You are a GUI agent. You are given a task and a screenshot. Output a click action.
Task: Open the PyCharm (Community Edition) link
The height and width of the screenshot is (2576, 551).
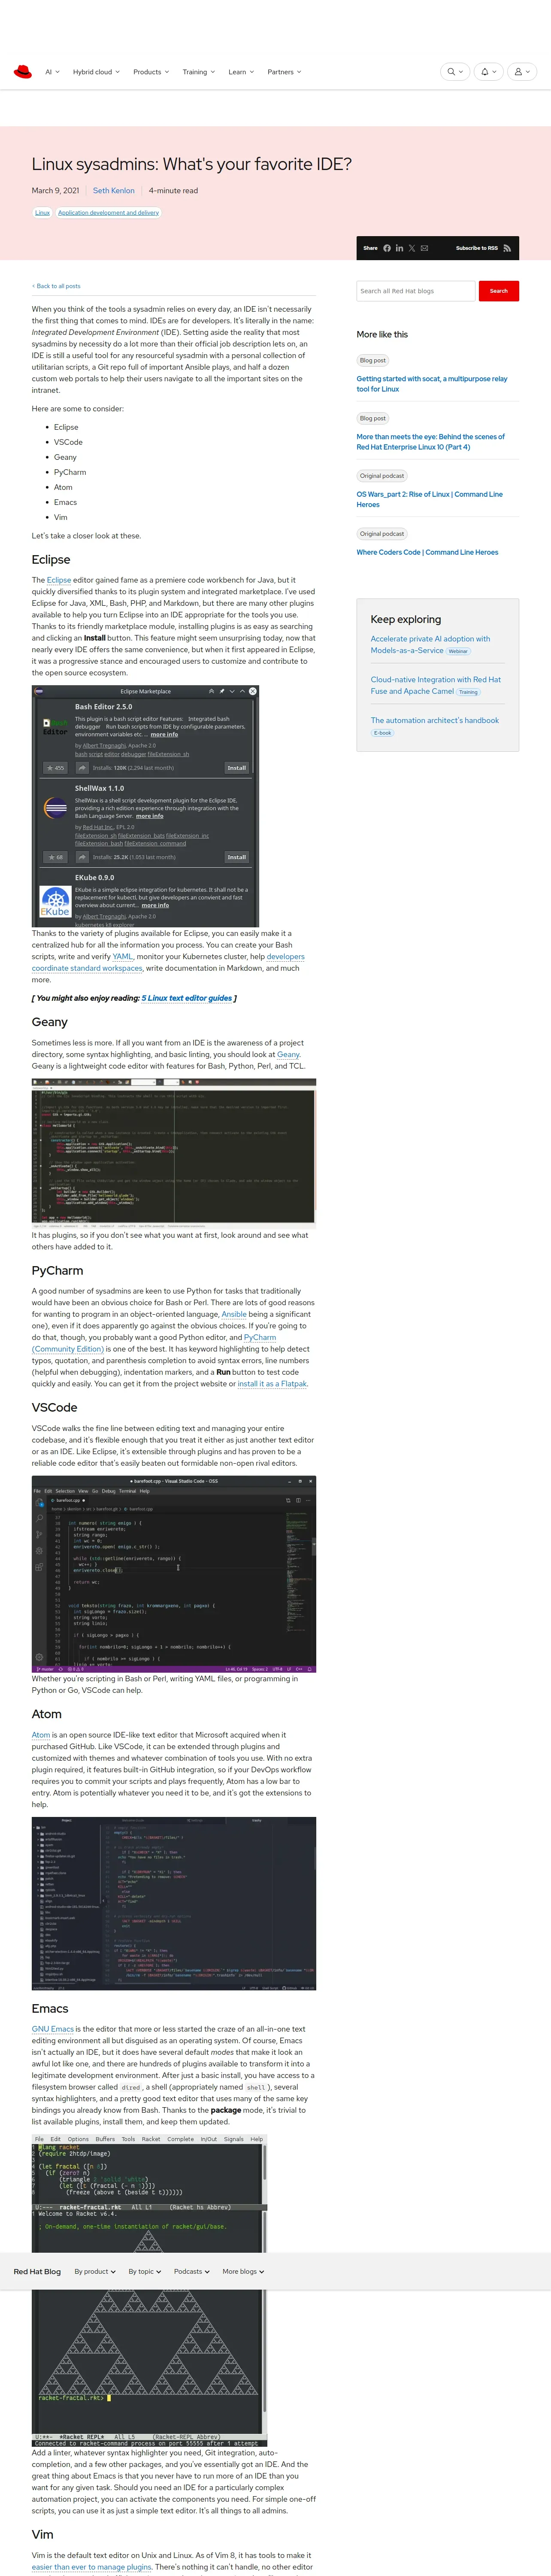[x=154, y=1343]
